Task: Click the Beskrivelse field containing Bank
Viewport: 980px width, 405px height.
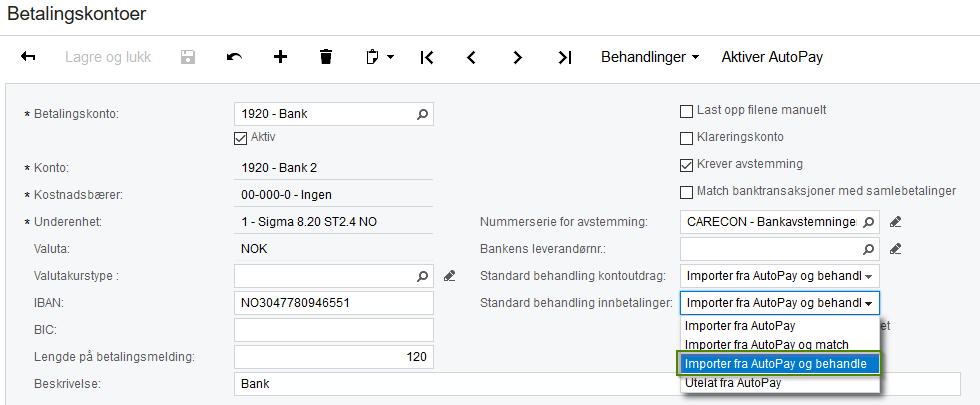Action: coord(597,384)
